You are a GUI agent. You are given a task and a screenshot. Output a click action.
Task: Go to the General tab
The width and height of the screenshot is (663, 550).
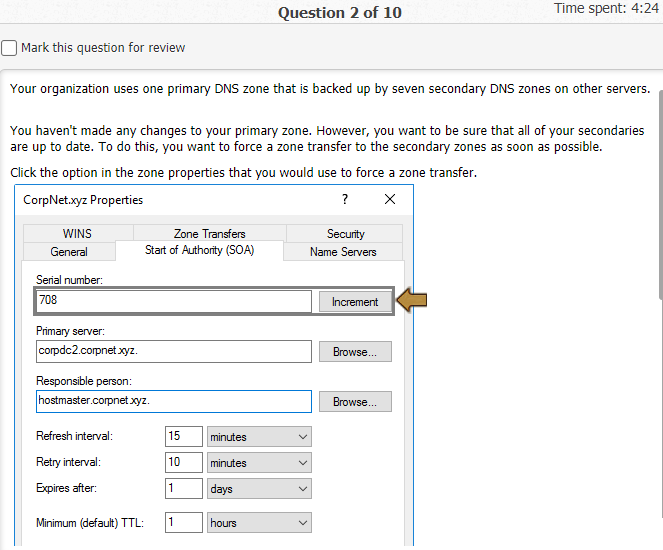tap(69, 251)
